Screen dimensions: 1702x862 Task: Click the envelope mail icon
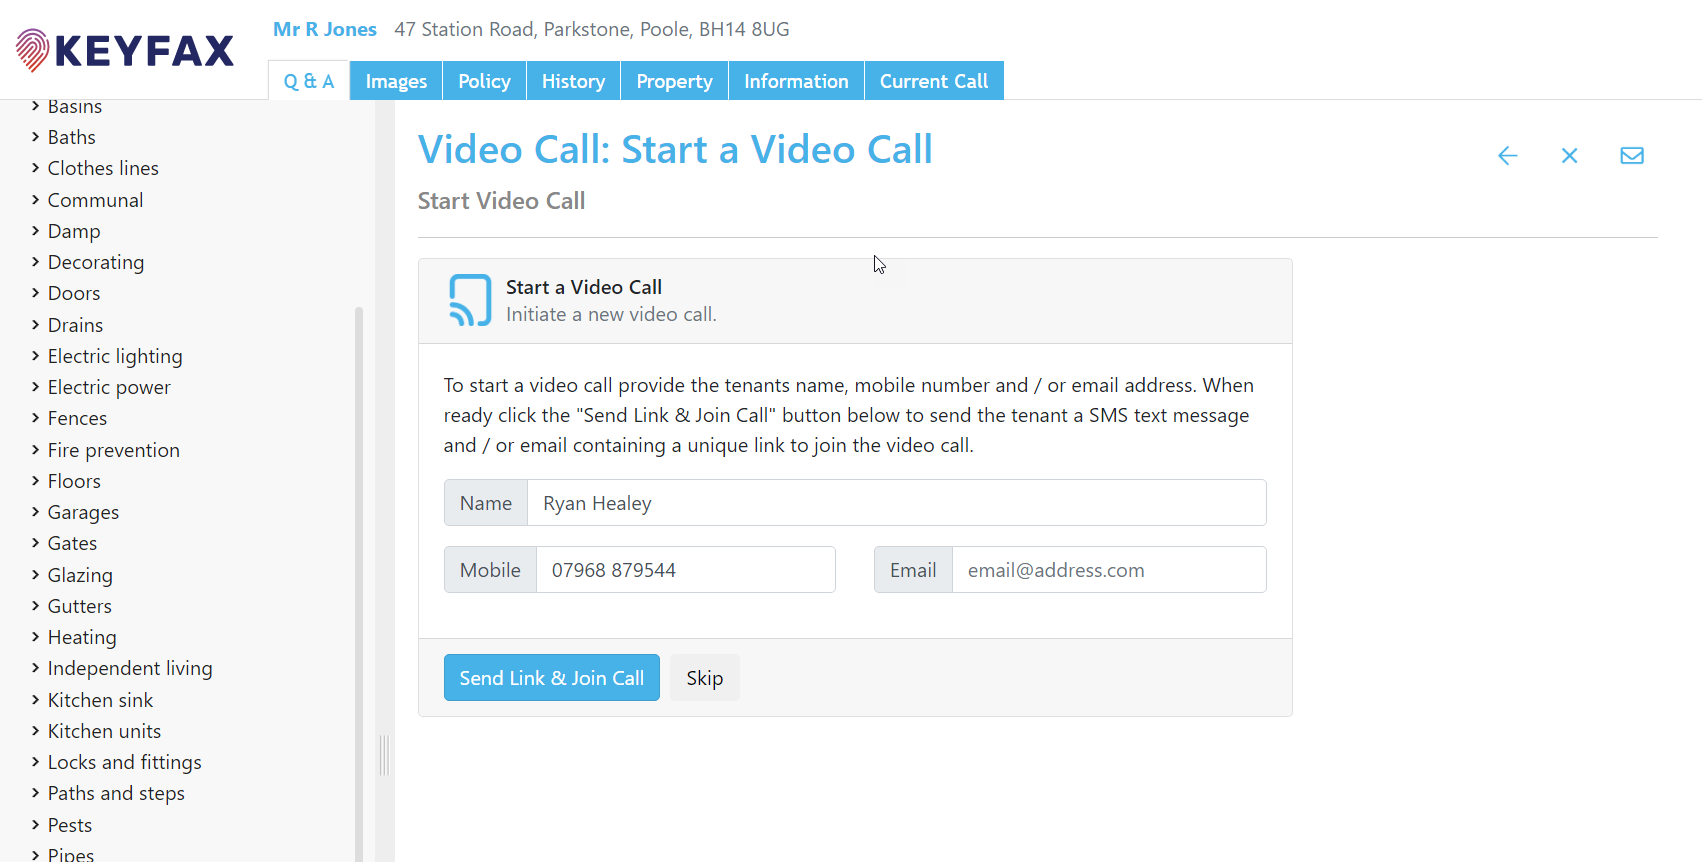(1631, 156)
